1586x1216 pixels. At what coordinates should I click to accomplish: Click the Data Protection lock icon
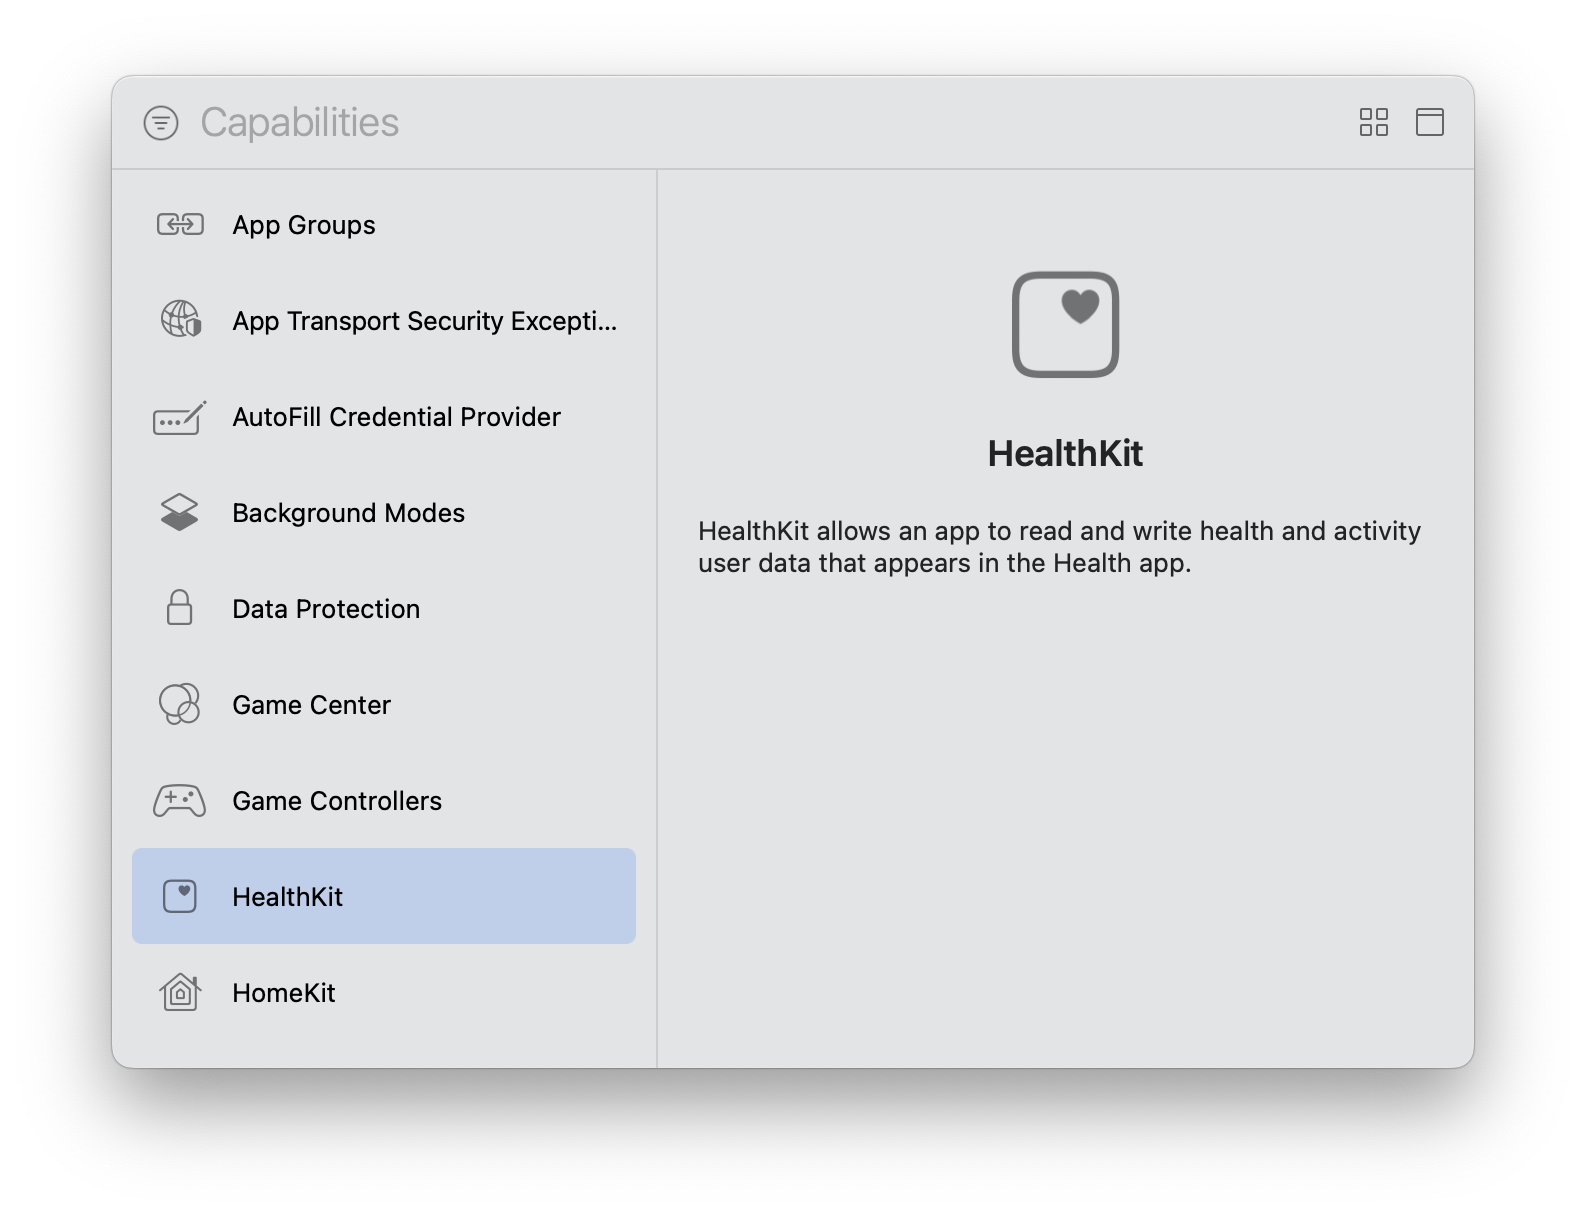(180, 608)
